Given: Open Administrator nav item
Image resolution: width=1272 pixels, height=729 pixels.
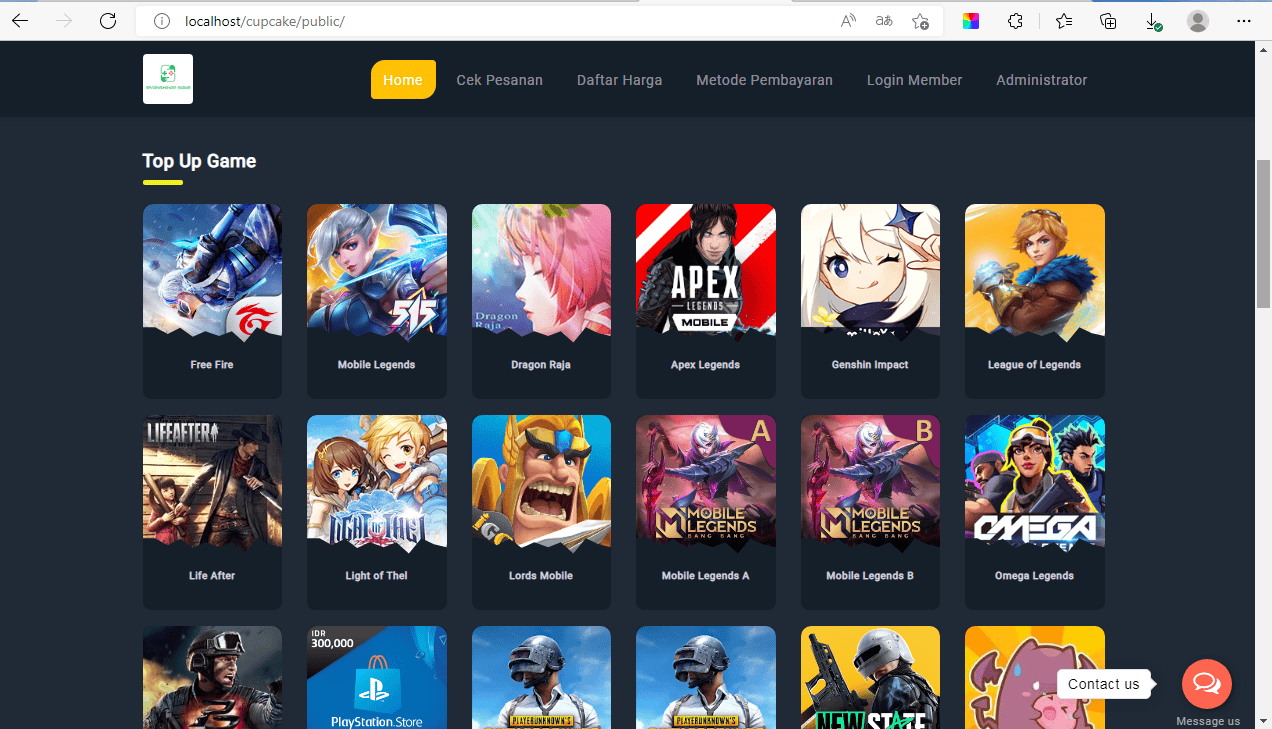Looking at the screenshot, I should 1042,80.
